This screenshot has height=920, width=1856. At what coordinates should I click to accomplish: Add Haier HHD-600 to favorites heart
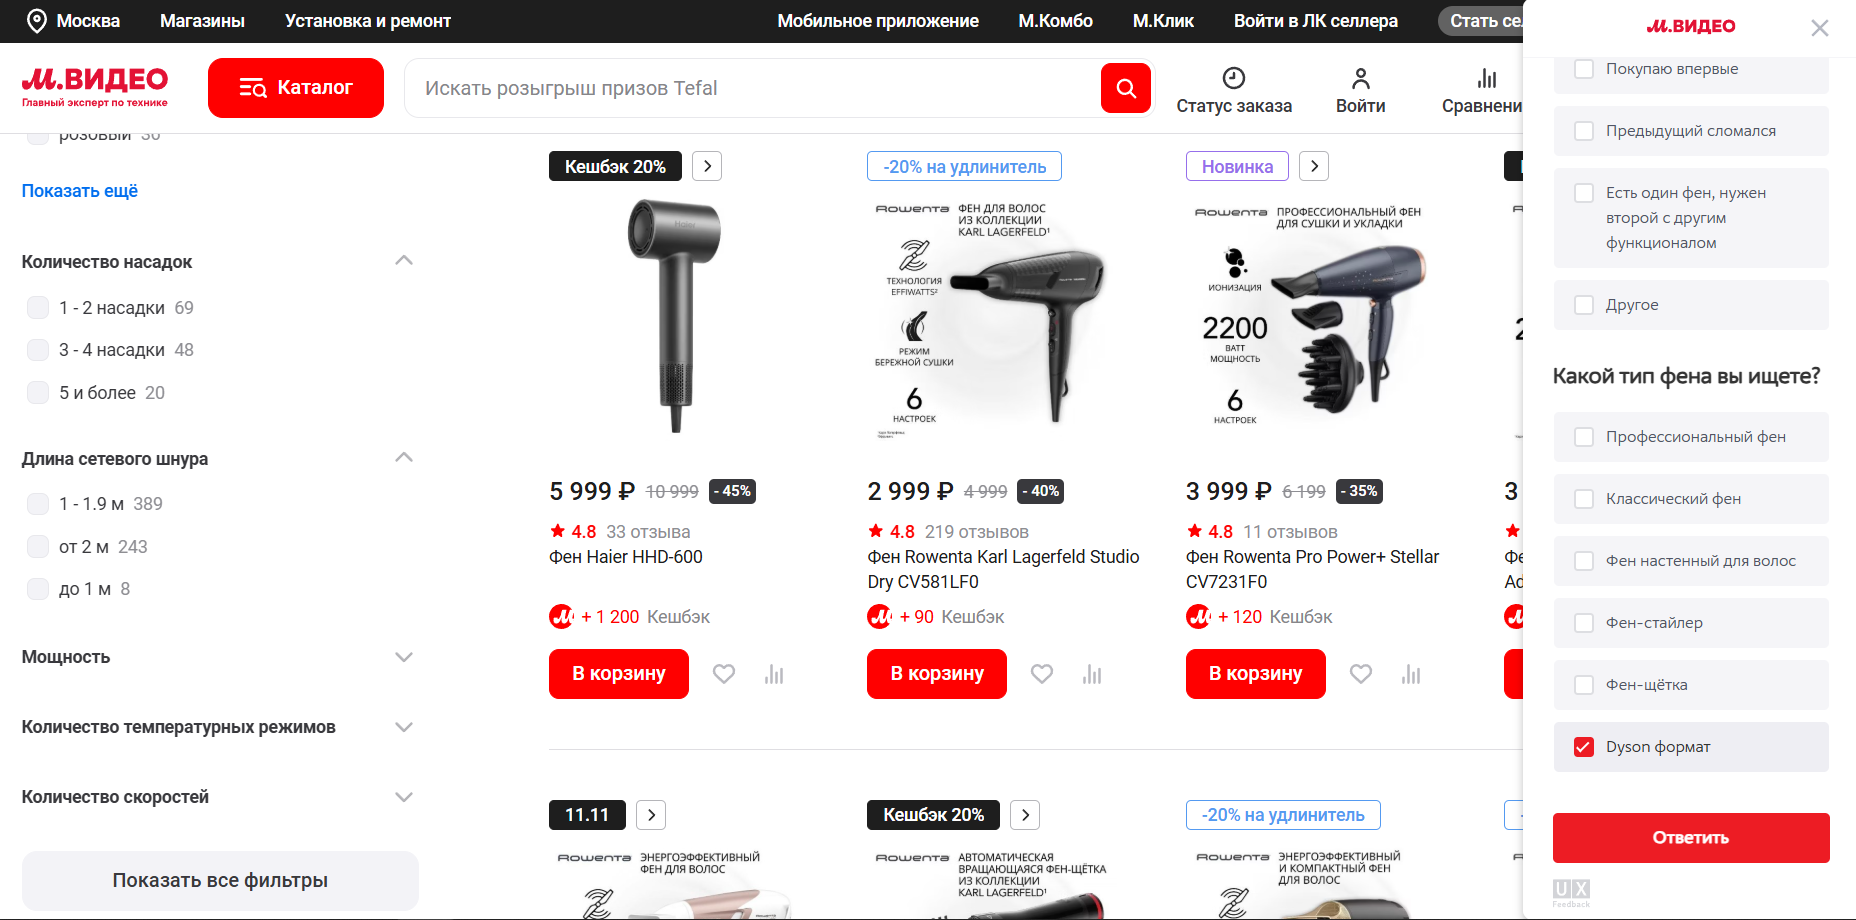pos(724,674)
